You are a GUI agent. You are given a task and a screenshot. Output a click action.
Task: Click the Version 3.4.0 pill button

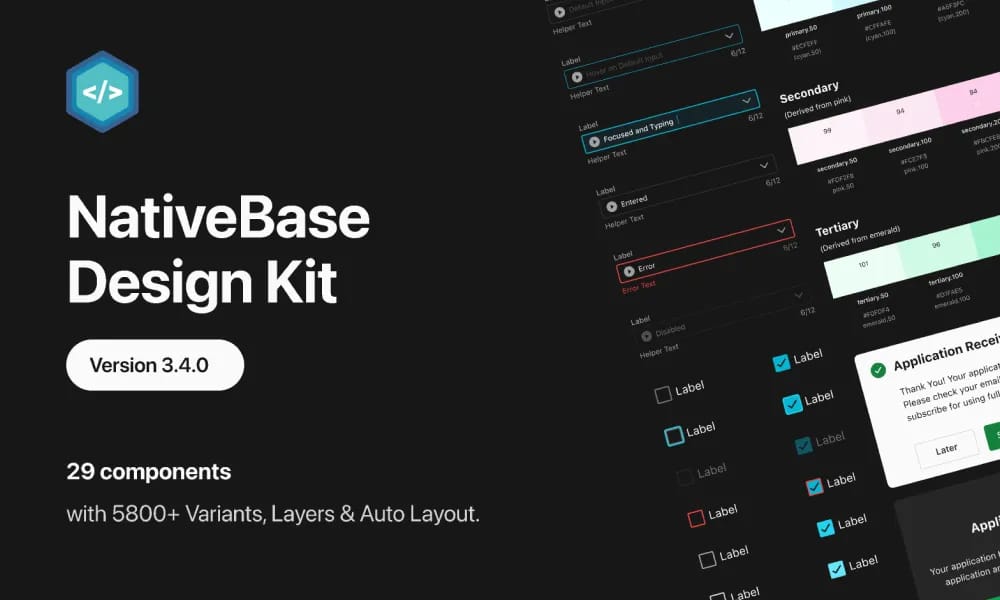coord(155,365)
